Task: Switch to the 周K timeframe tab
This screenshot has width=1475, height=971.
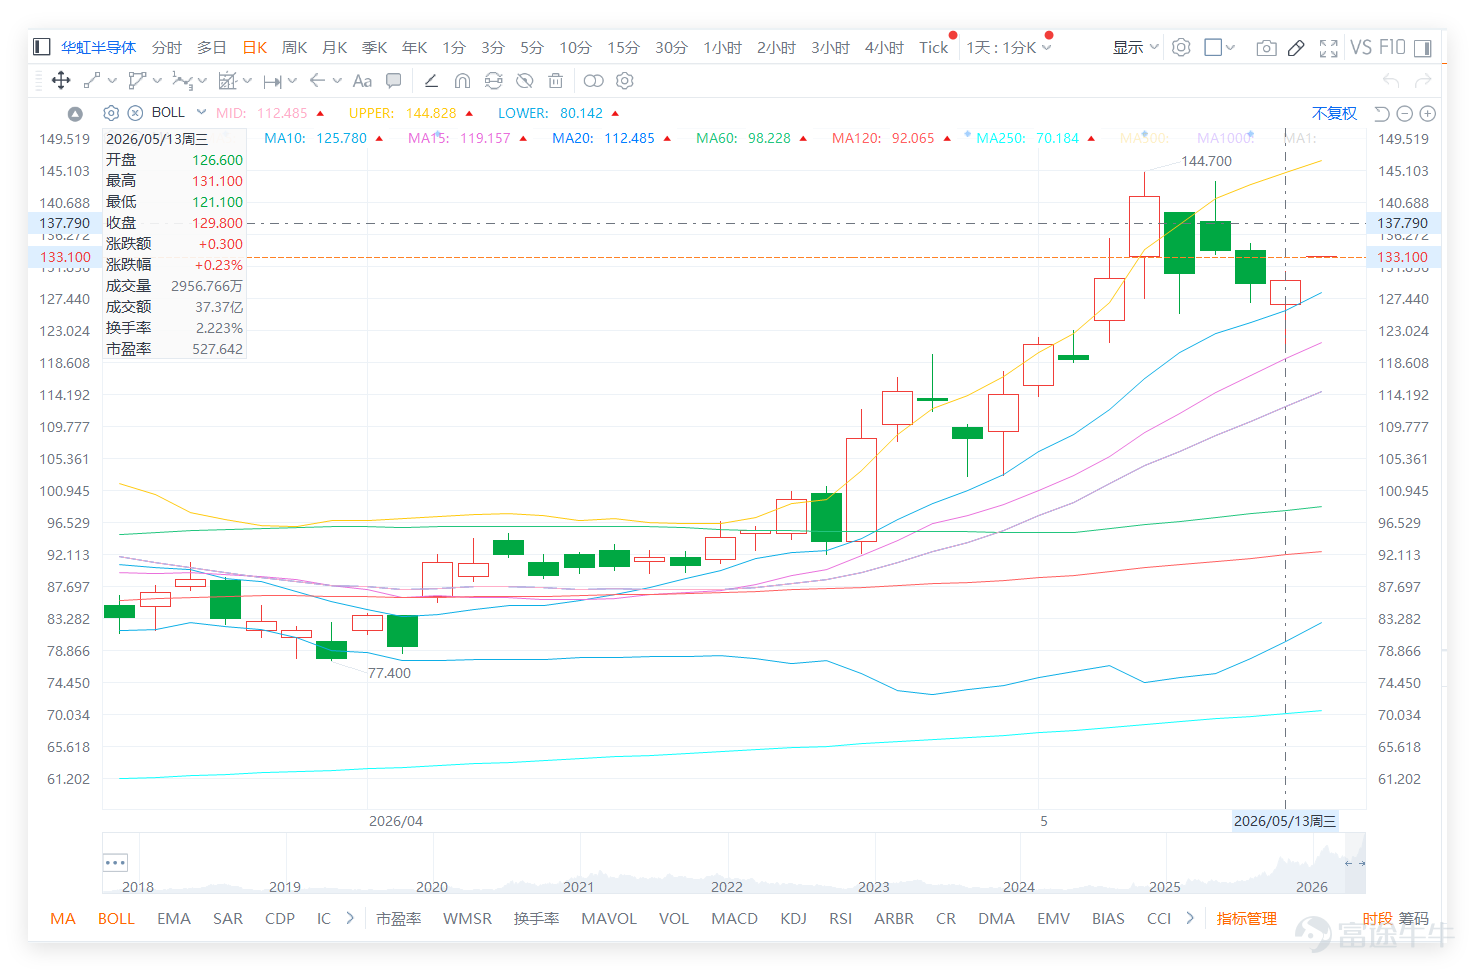Action: tap(294, 47)
